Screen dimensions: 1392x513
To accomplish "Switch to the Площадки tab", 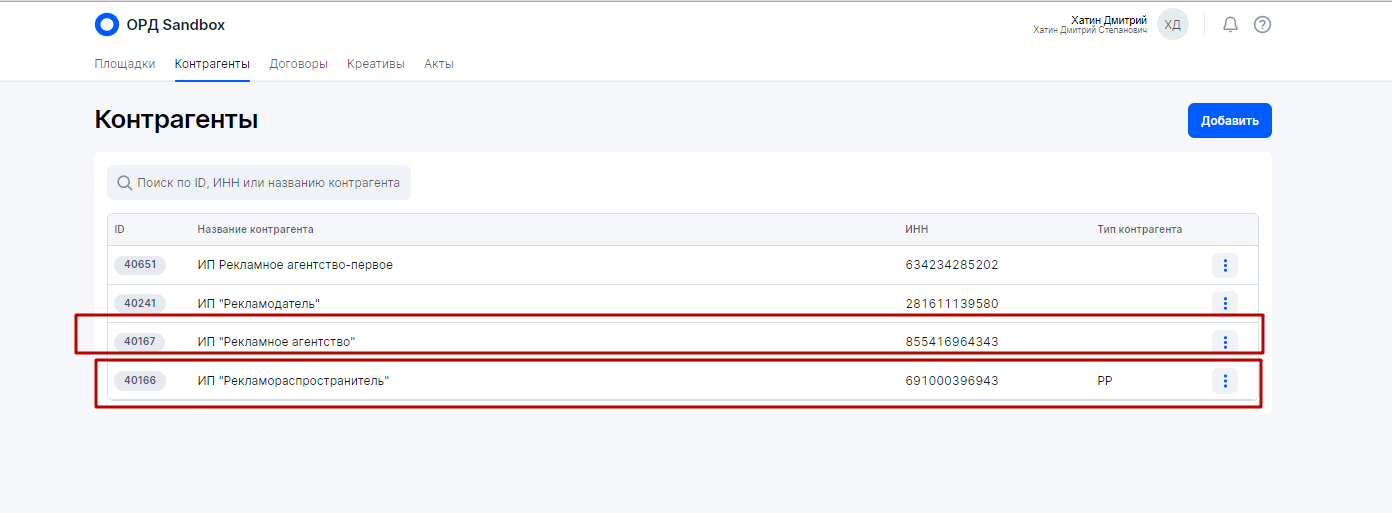I will (125, 64).
